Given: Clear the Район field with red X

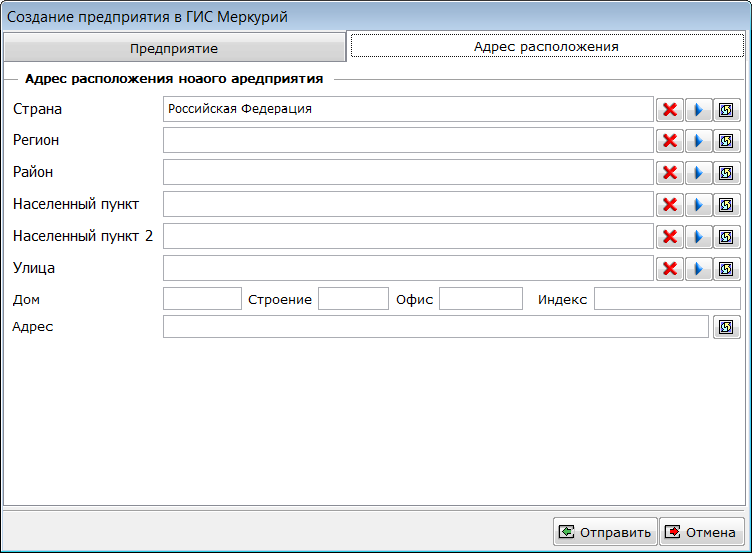Looking at the screenshot, I should pyautogui.click(x=670, y=173).
